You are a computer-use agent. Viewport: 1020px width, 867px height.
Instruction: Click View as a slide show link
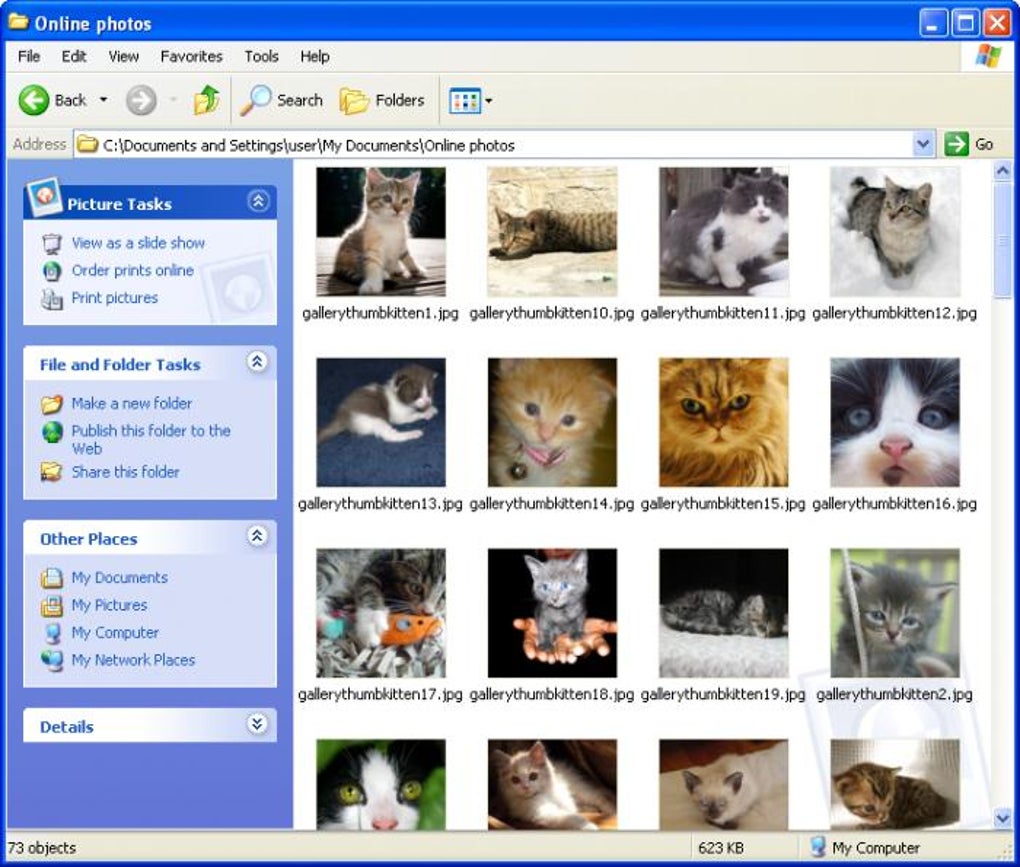(138, 243)
